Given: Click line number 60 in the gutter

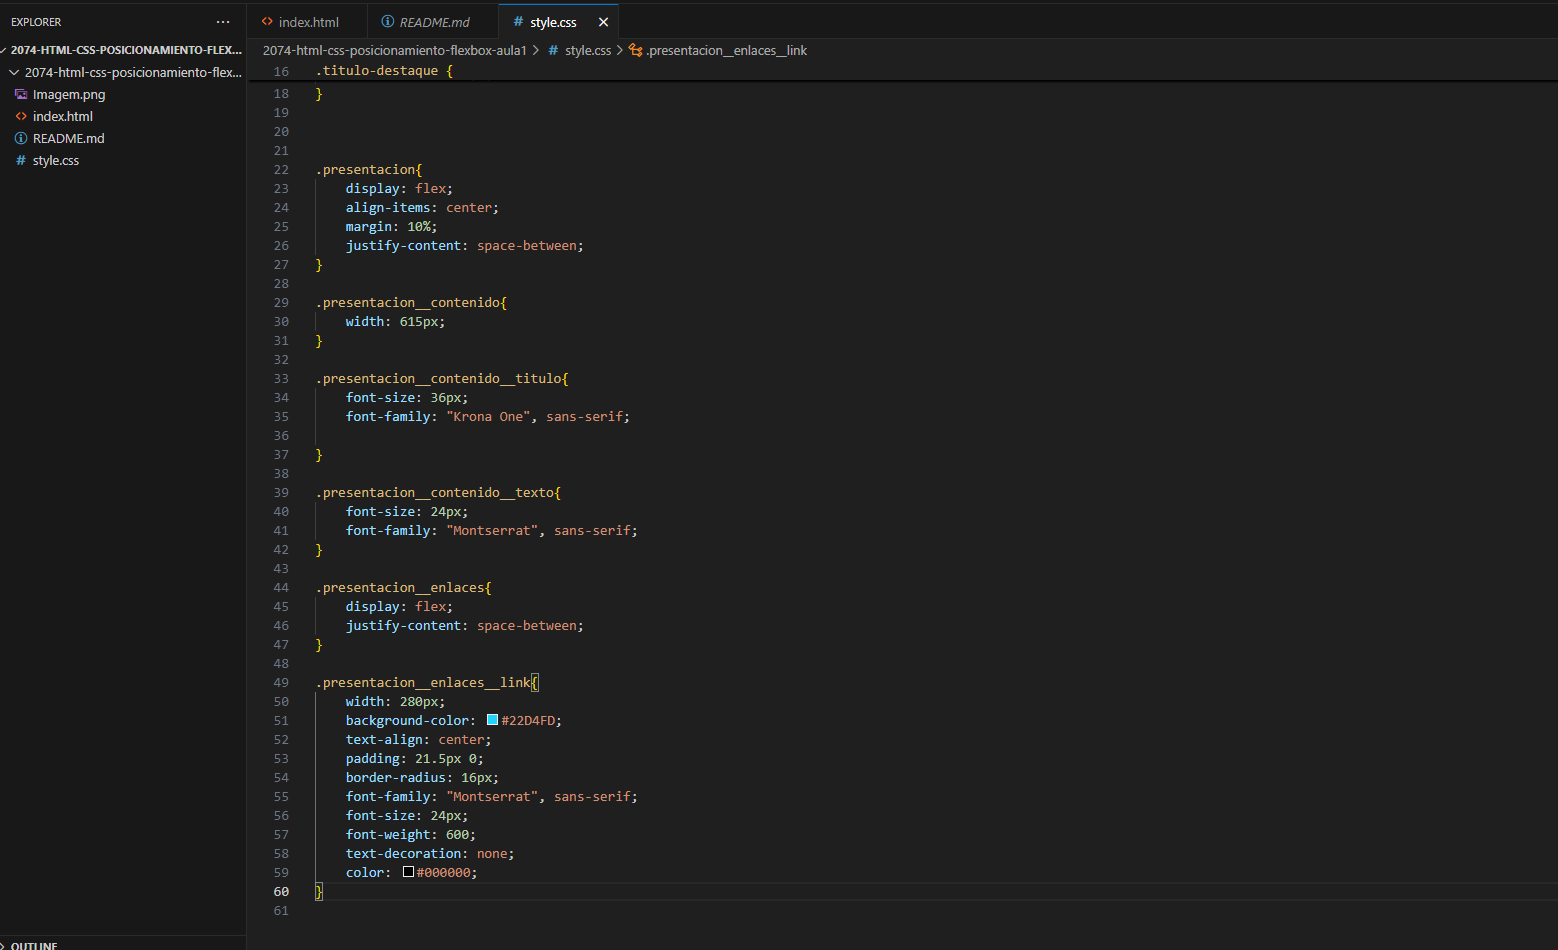Looking at the screenshot, I should [x=281, y=892].
